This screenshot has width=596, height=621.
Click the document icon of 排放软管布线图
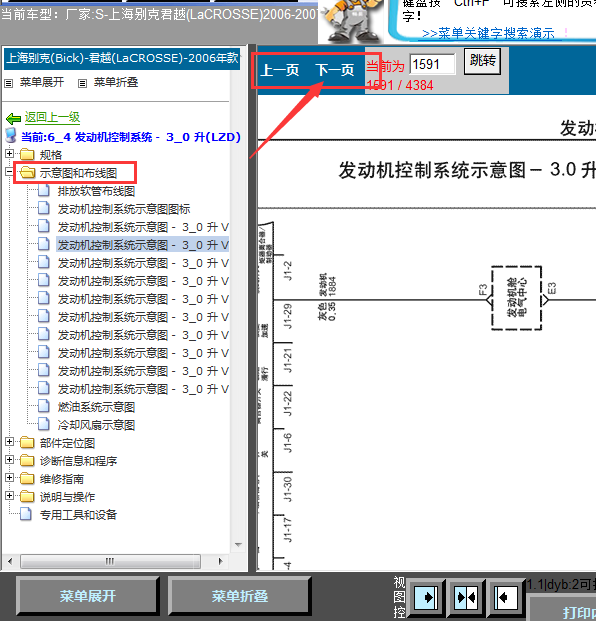tap(44, 190)
